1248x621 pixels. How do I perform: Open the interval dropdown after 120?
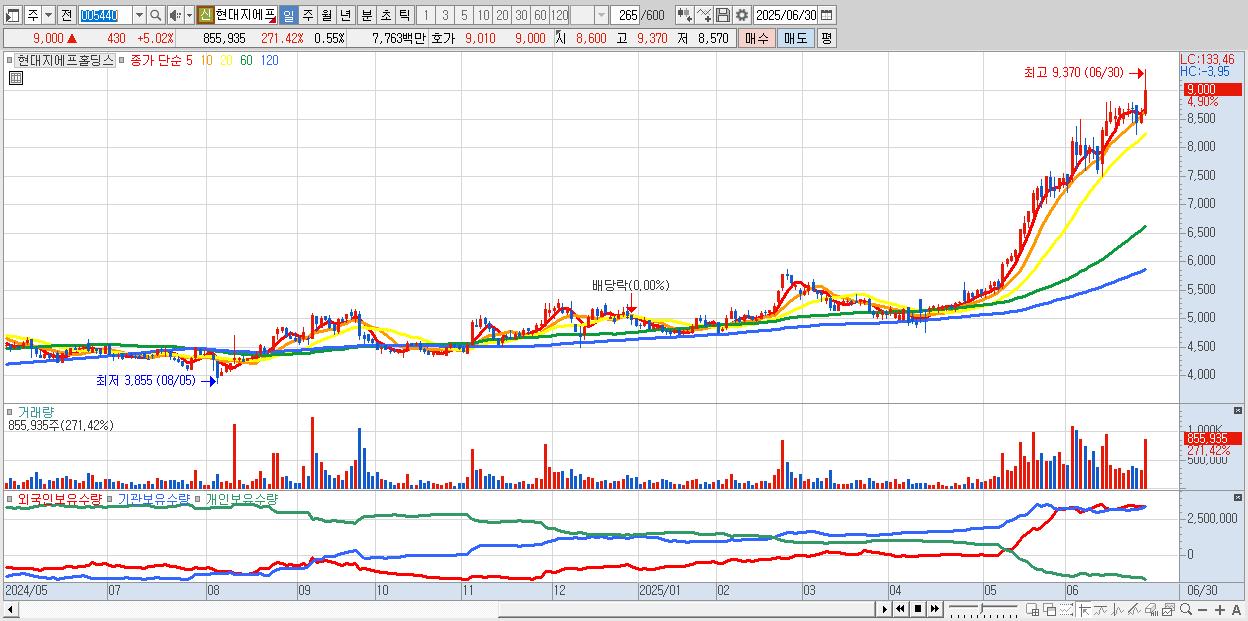(x=601, y=15)
